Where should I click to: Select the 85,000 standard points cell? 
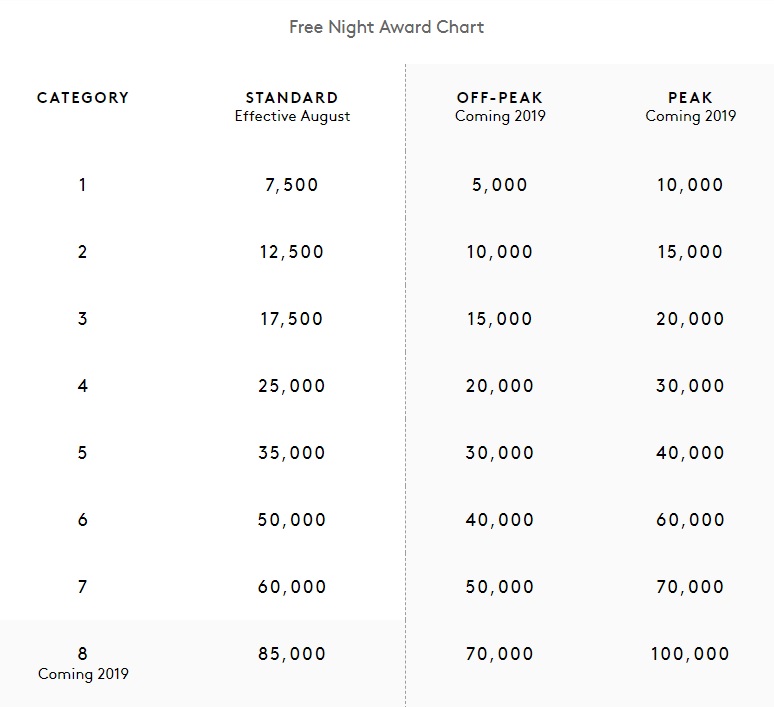(x=292, y=654)
